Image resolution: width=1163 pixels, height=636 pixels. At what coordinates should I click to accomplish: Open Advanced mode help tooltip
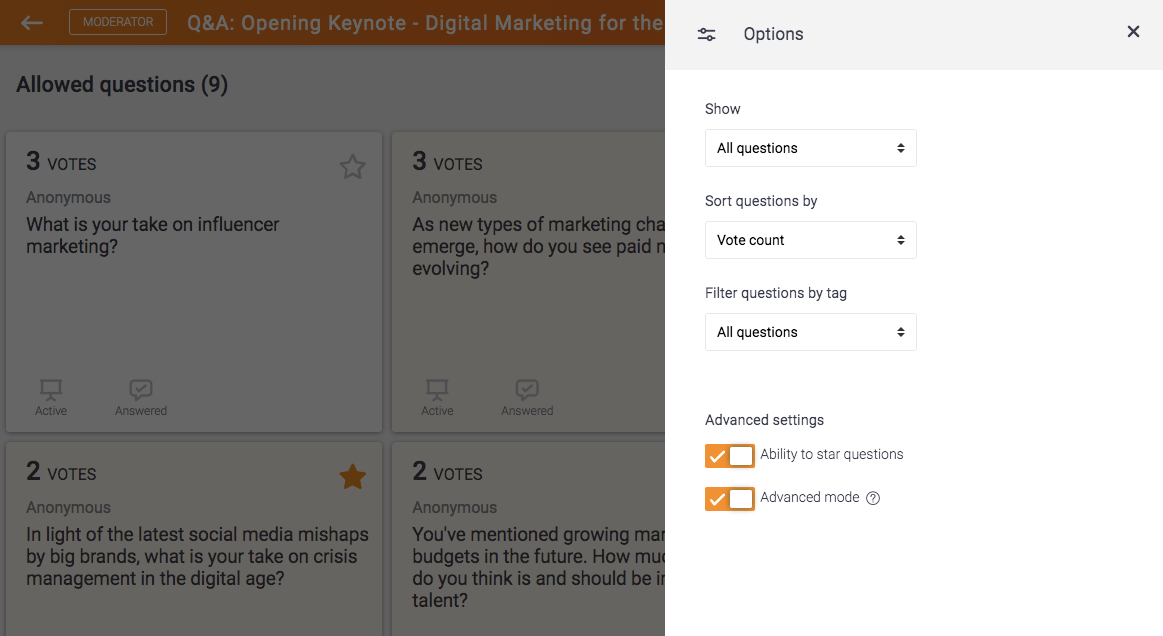click(873, 498)
